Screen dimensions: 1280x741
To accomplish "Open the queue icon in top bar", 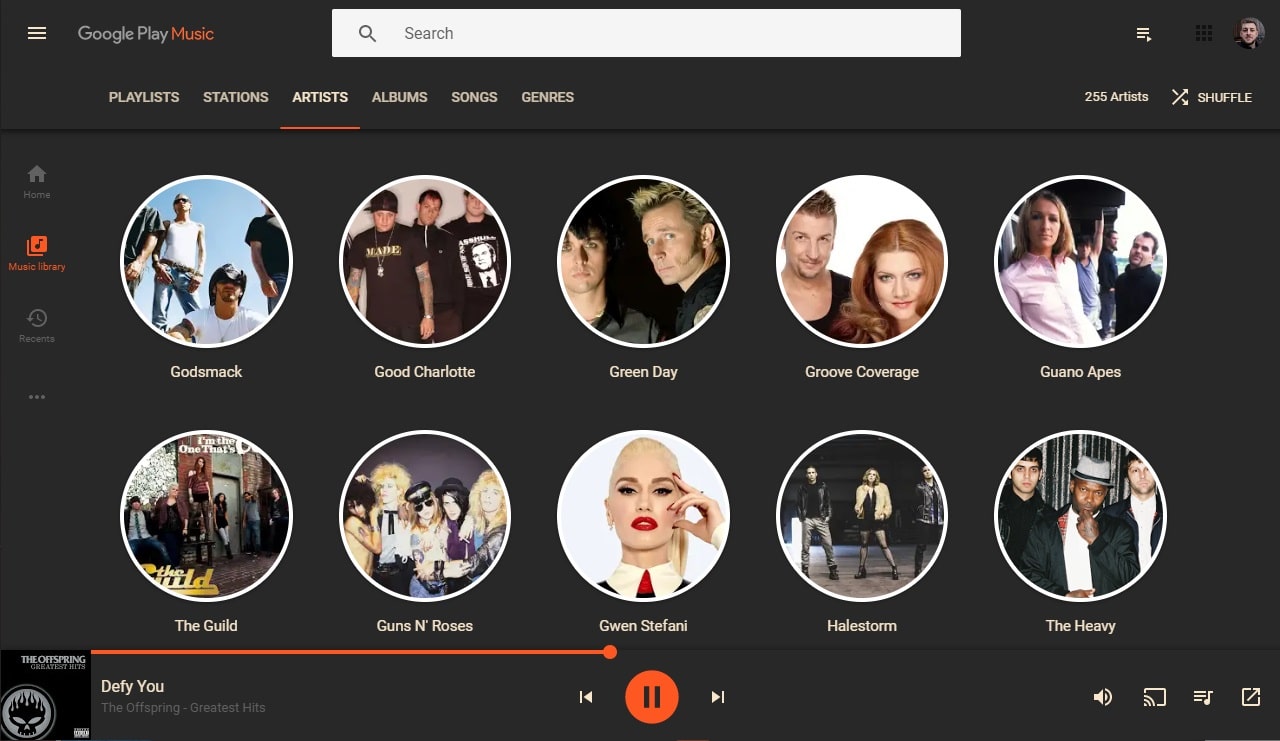I will (x=1144, y=34).
